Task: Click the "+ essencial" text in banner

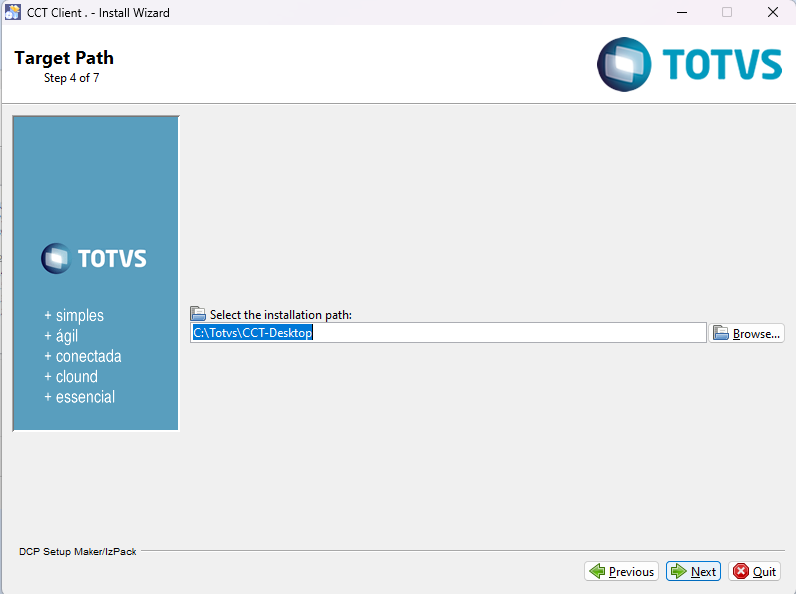Action: point(80,397)
